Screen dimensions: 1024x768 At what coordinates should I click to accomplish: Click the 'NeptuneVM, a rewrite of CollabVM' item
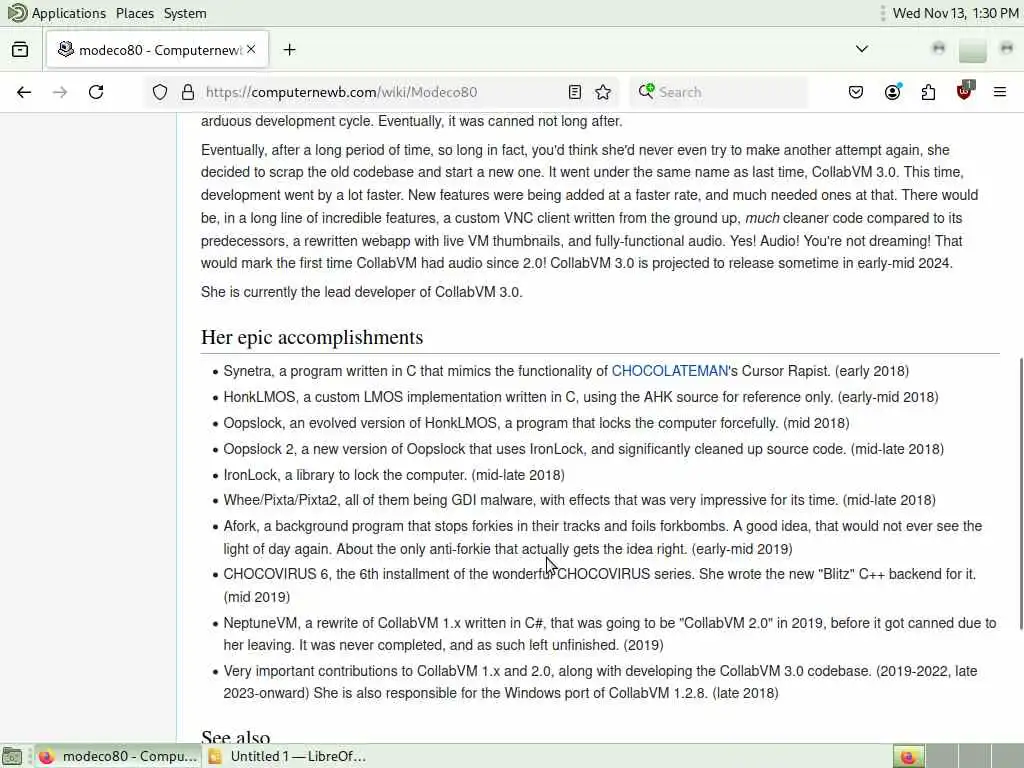click(610, 633)
